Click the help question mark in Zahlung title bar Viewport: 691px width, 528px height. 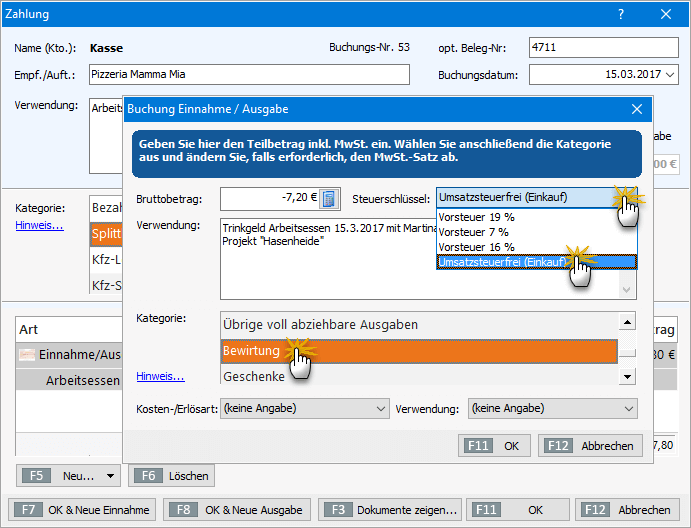point(621,14)
